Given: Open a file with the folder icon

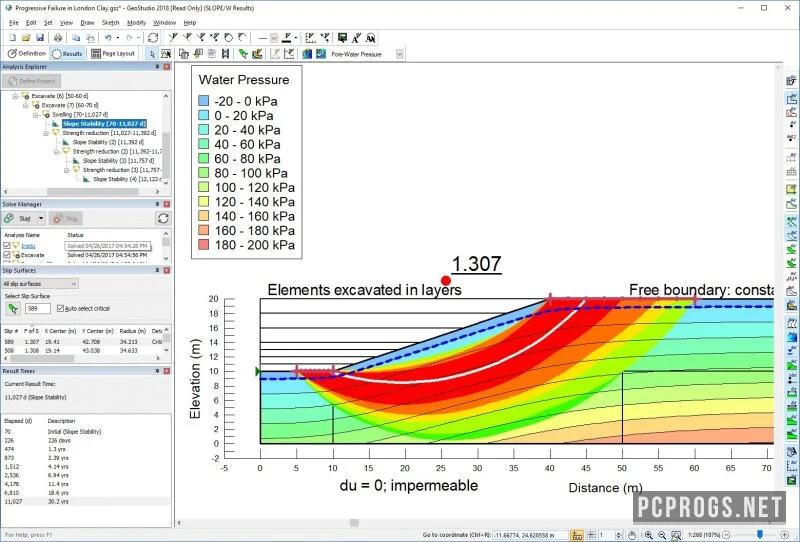Looking at the screenshot, I should point(26,38).
